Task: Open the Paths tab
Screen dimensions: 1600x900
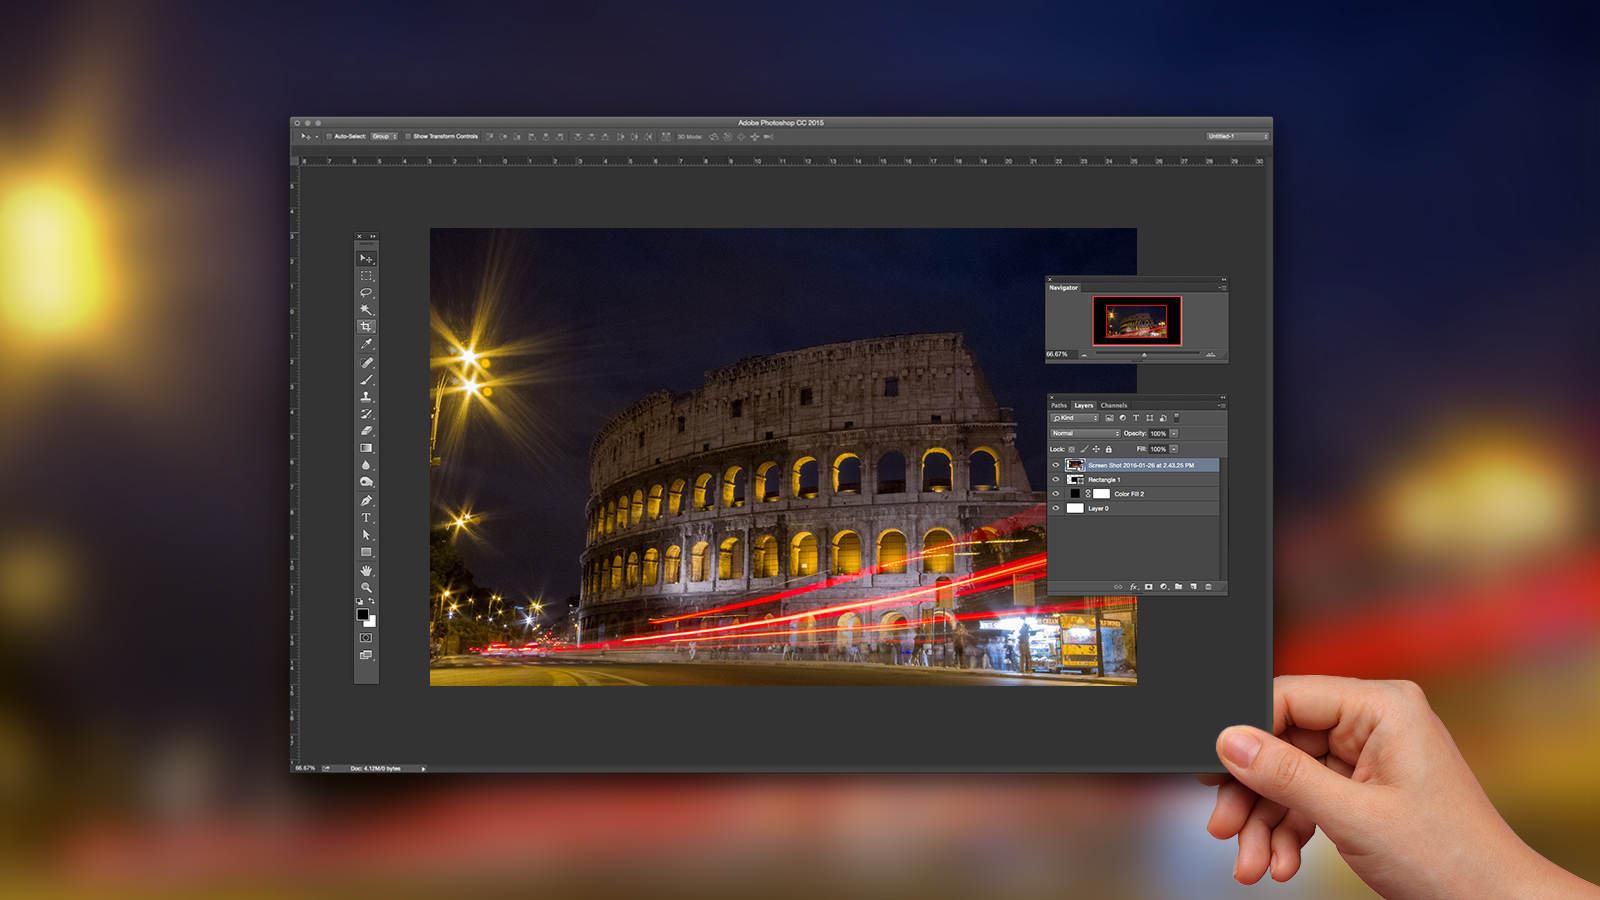Action: pyautogui.click(x=1059, y=405)
